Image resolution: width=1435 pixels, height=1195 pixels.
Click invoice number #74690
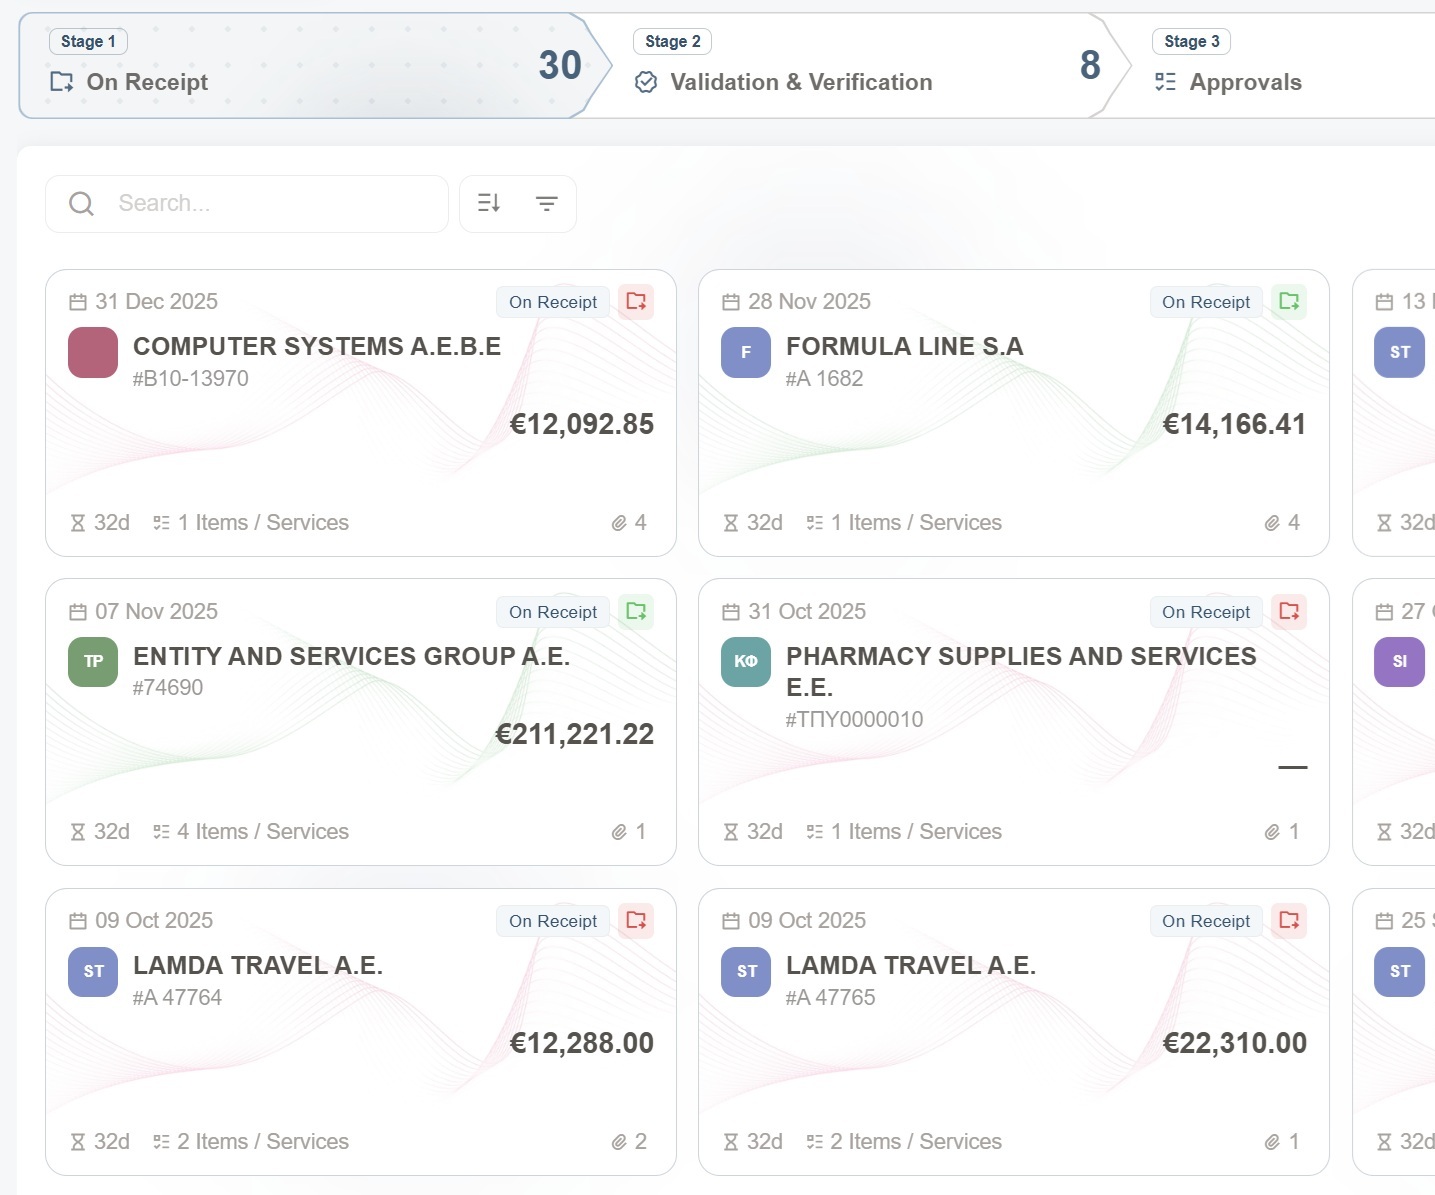pyautogui.click(x=168, y=688)
